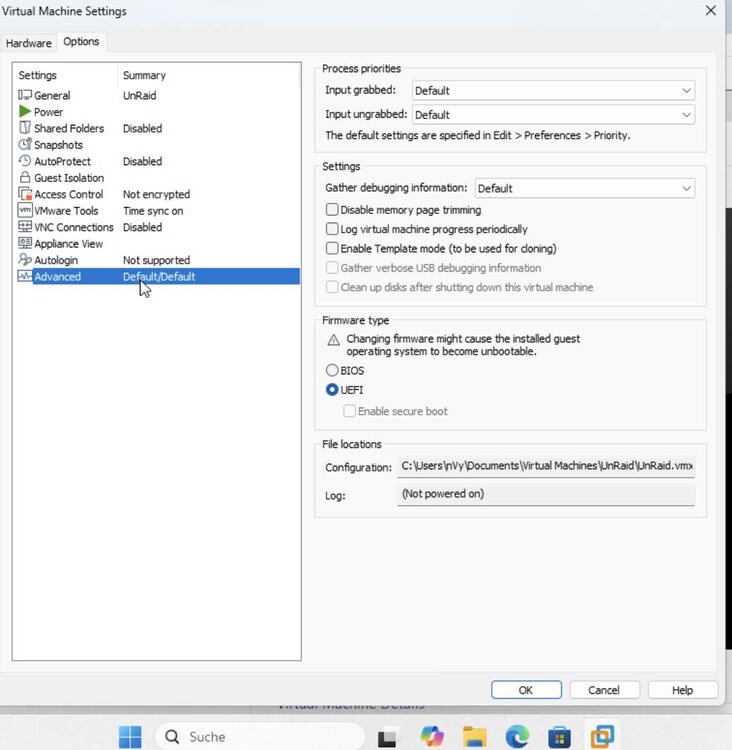Viewport: 732px width, 750px height.
Task: Select Autologin in settings list
Action: pos(55,260)
